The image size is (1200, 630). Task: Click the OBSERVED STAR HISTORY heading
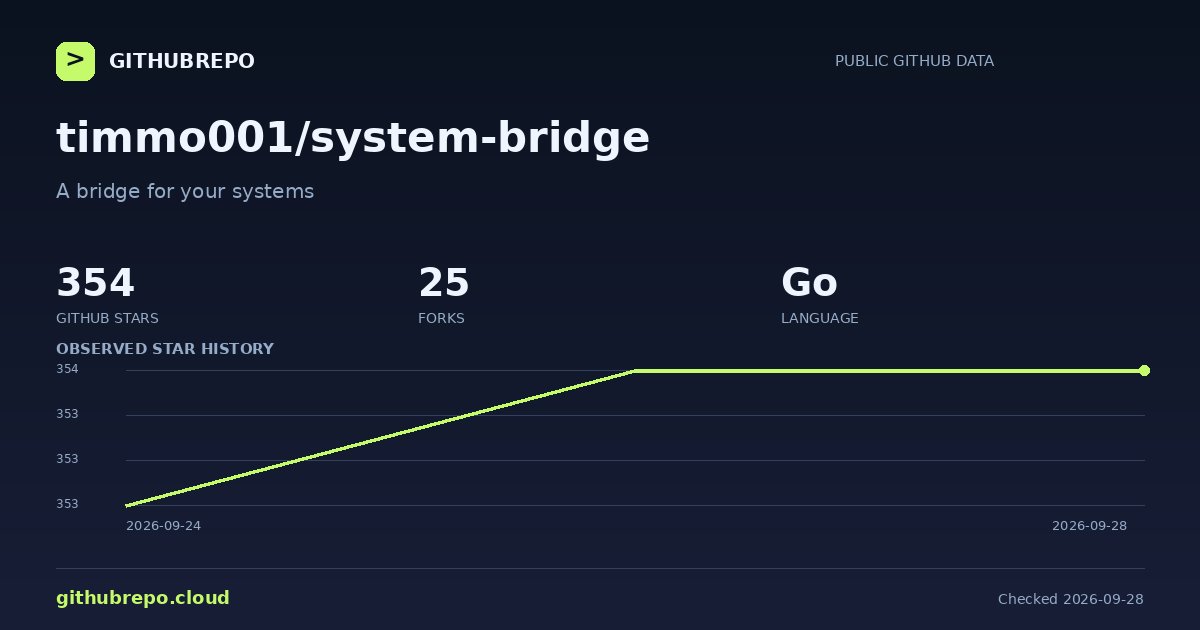coord(165,349)
